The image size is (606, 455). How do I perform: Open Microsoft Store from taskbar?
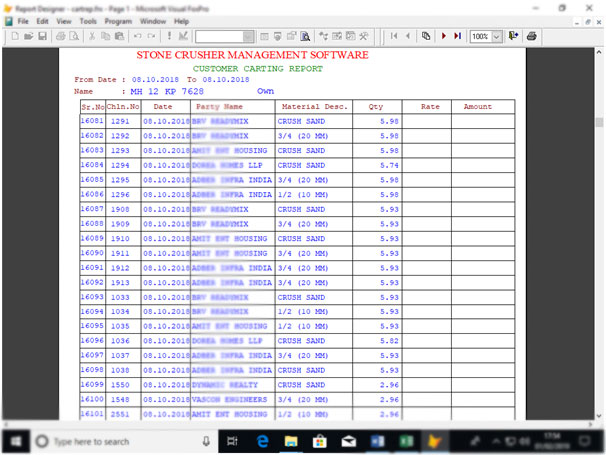pos(320,441)
